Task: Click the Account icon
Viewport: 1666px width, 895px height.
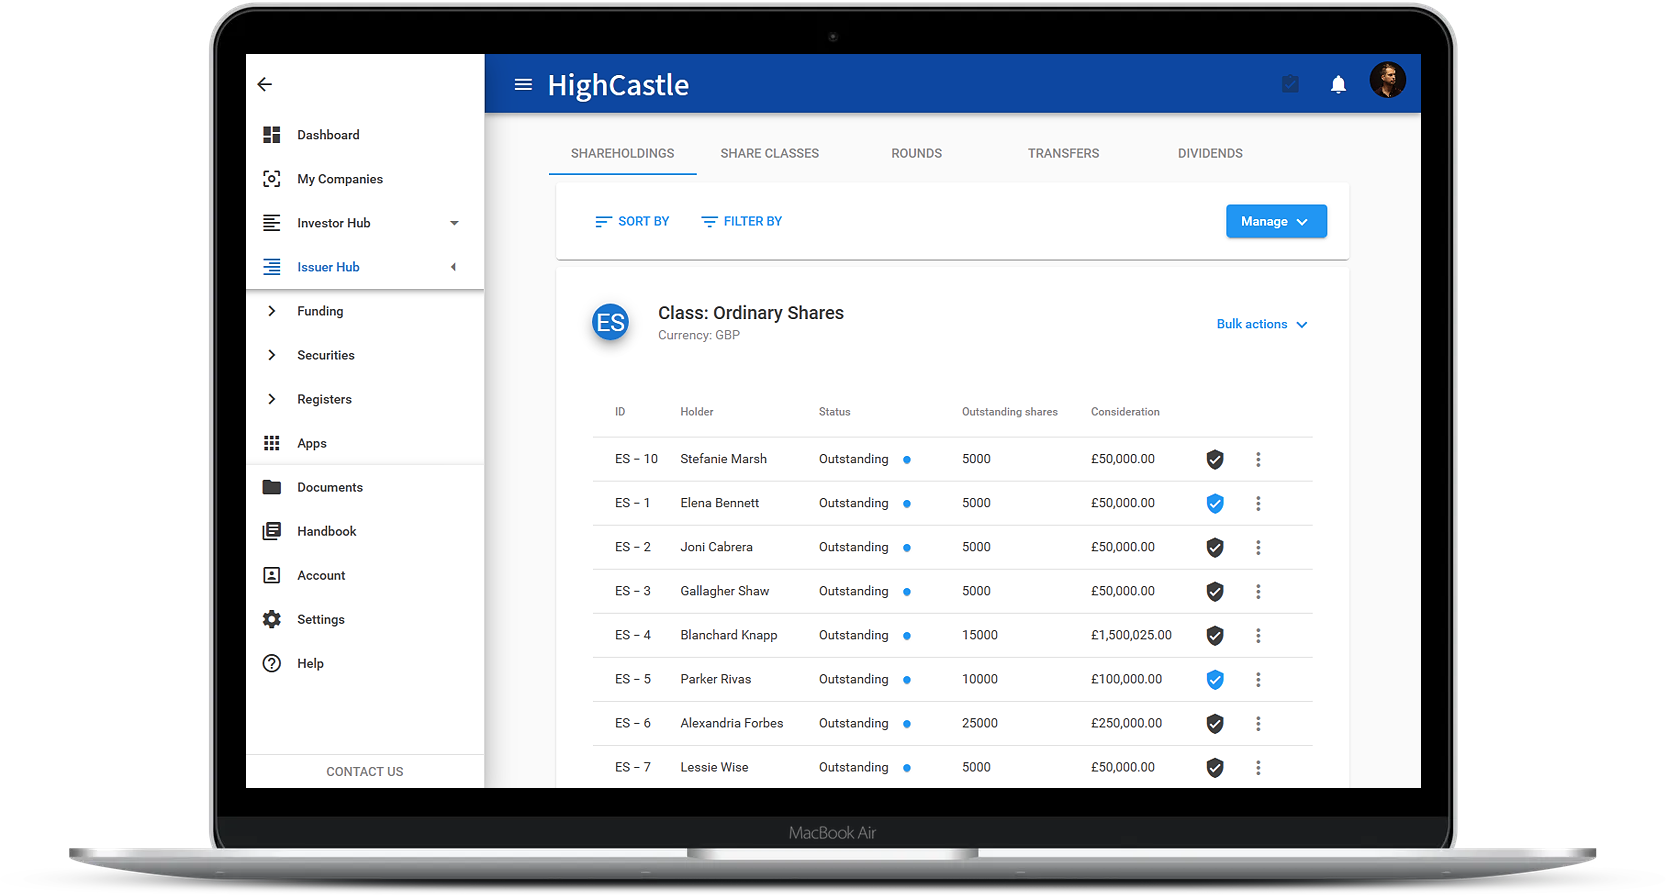Action: (x=271, y=575)
